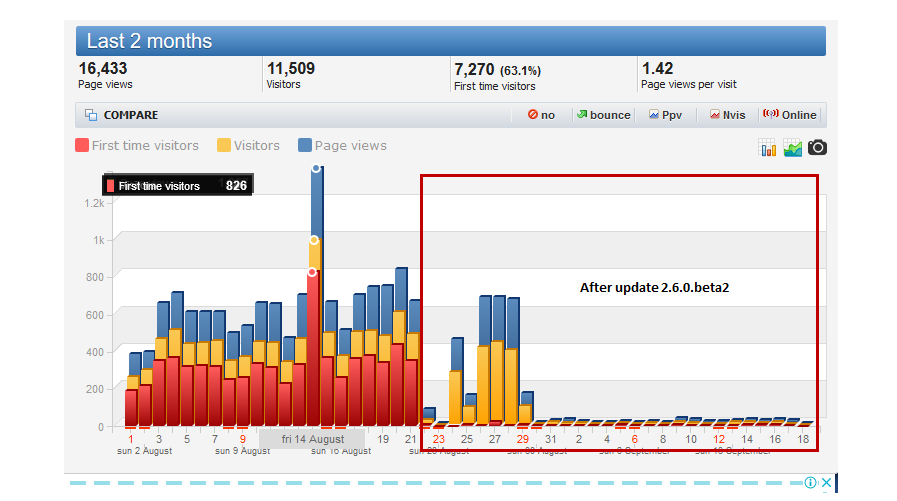This screenshot has height=501, width=897.
Task: Click the 16,433 Page views stat
Action: point(105,75)
